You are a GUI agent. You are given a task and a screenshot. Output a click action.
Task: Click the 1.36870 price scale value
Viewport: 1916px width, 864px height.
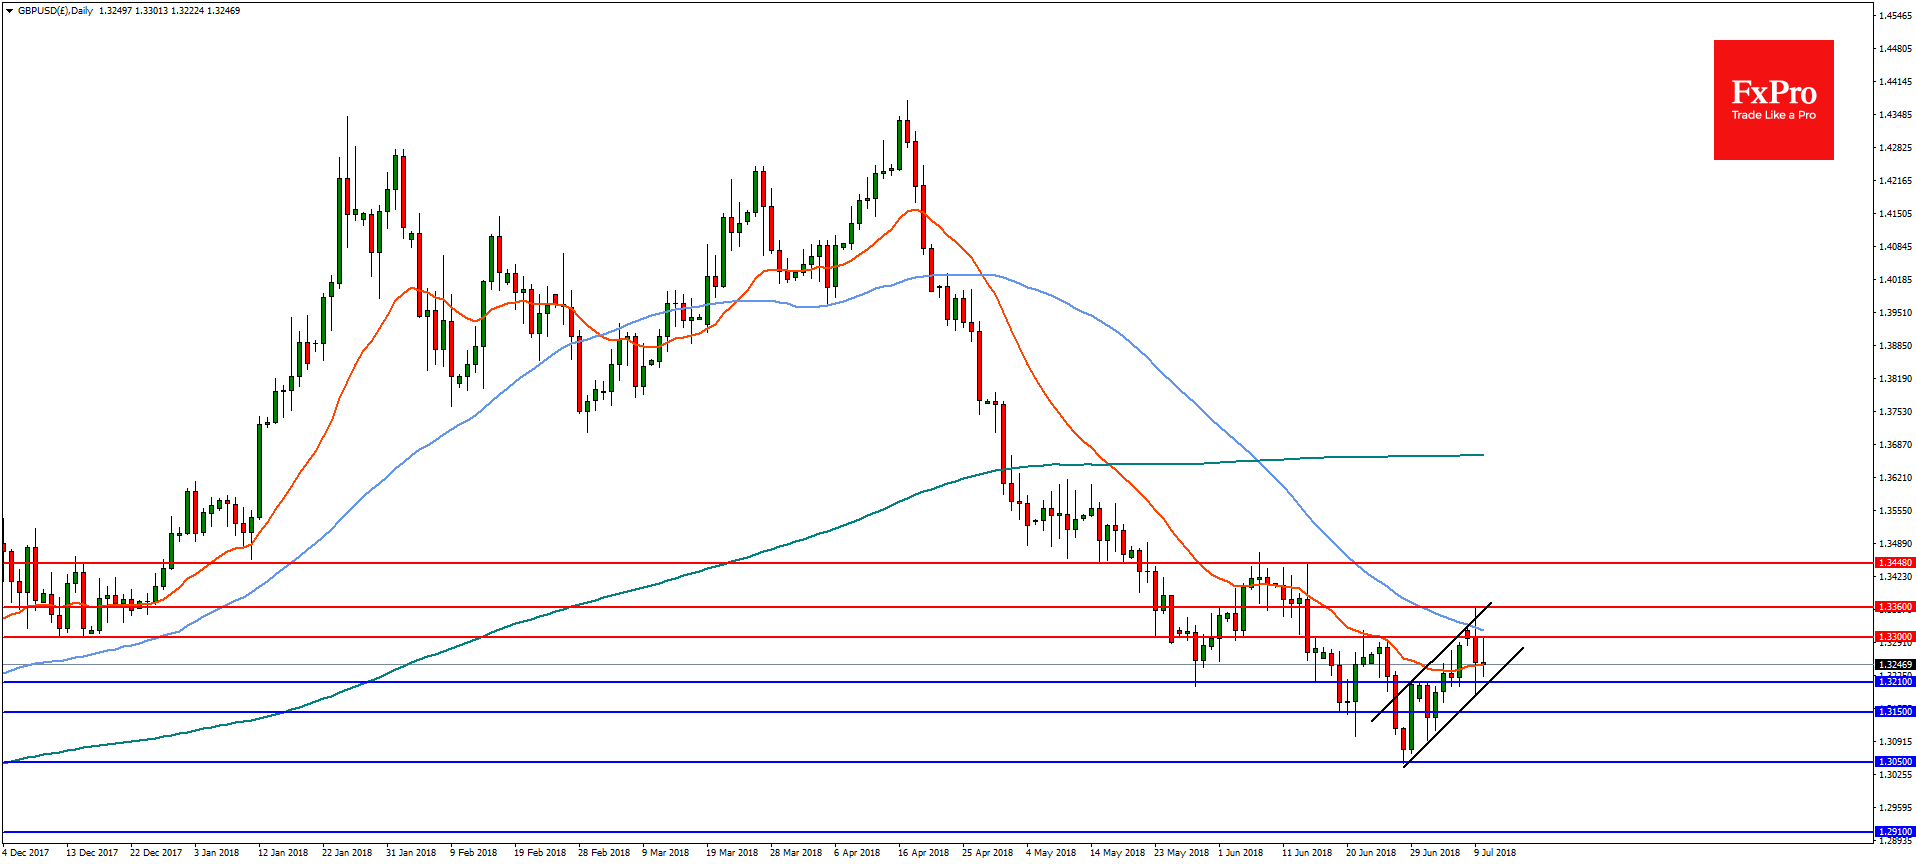[x=1895, y=445]
